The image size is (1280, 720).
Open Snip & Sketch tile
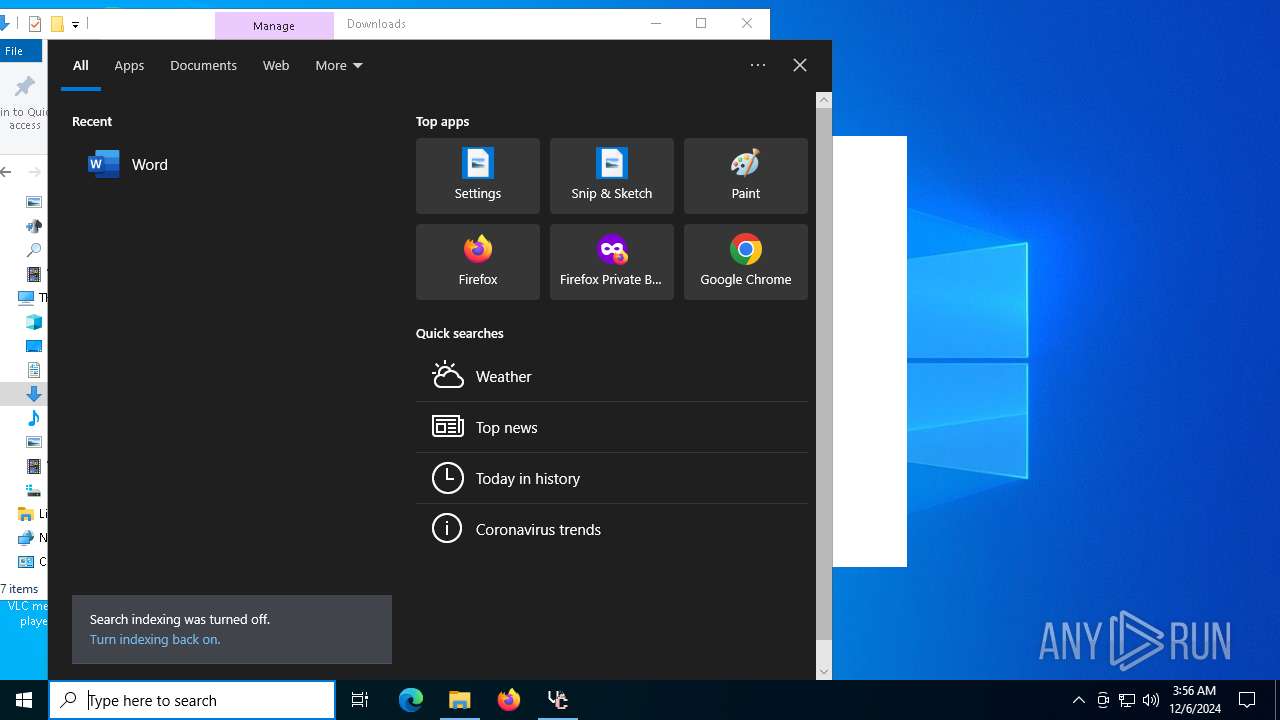point(612,176)
